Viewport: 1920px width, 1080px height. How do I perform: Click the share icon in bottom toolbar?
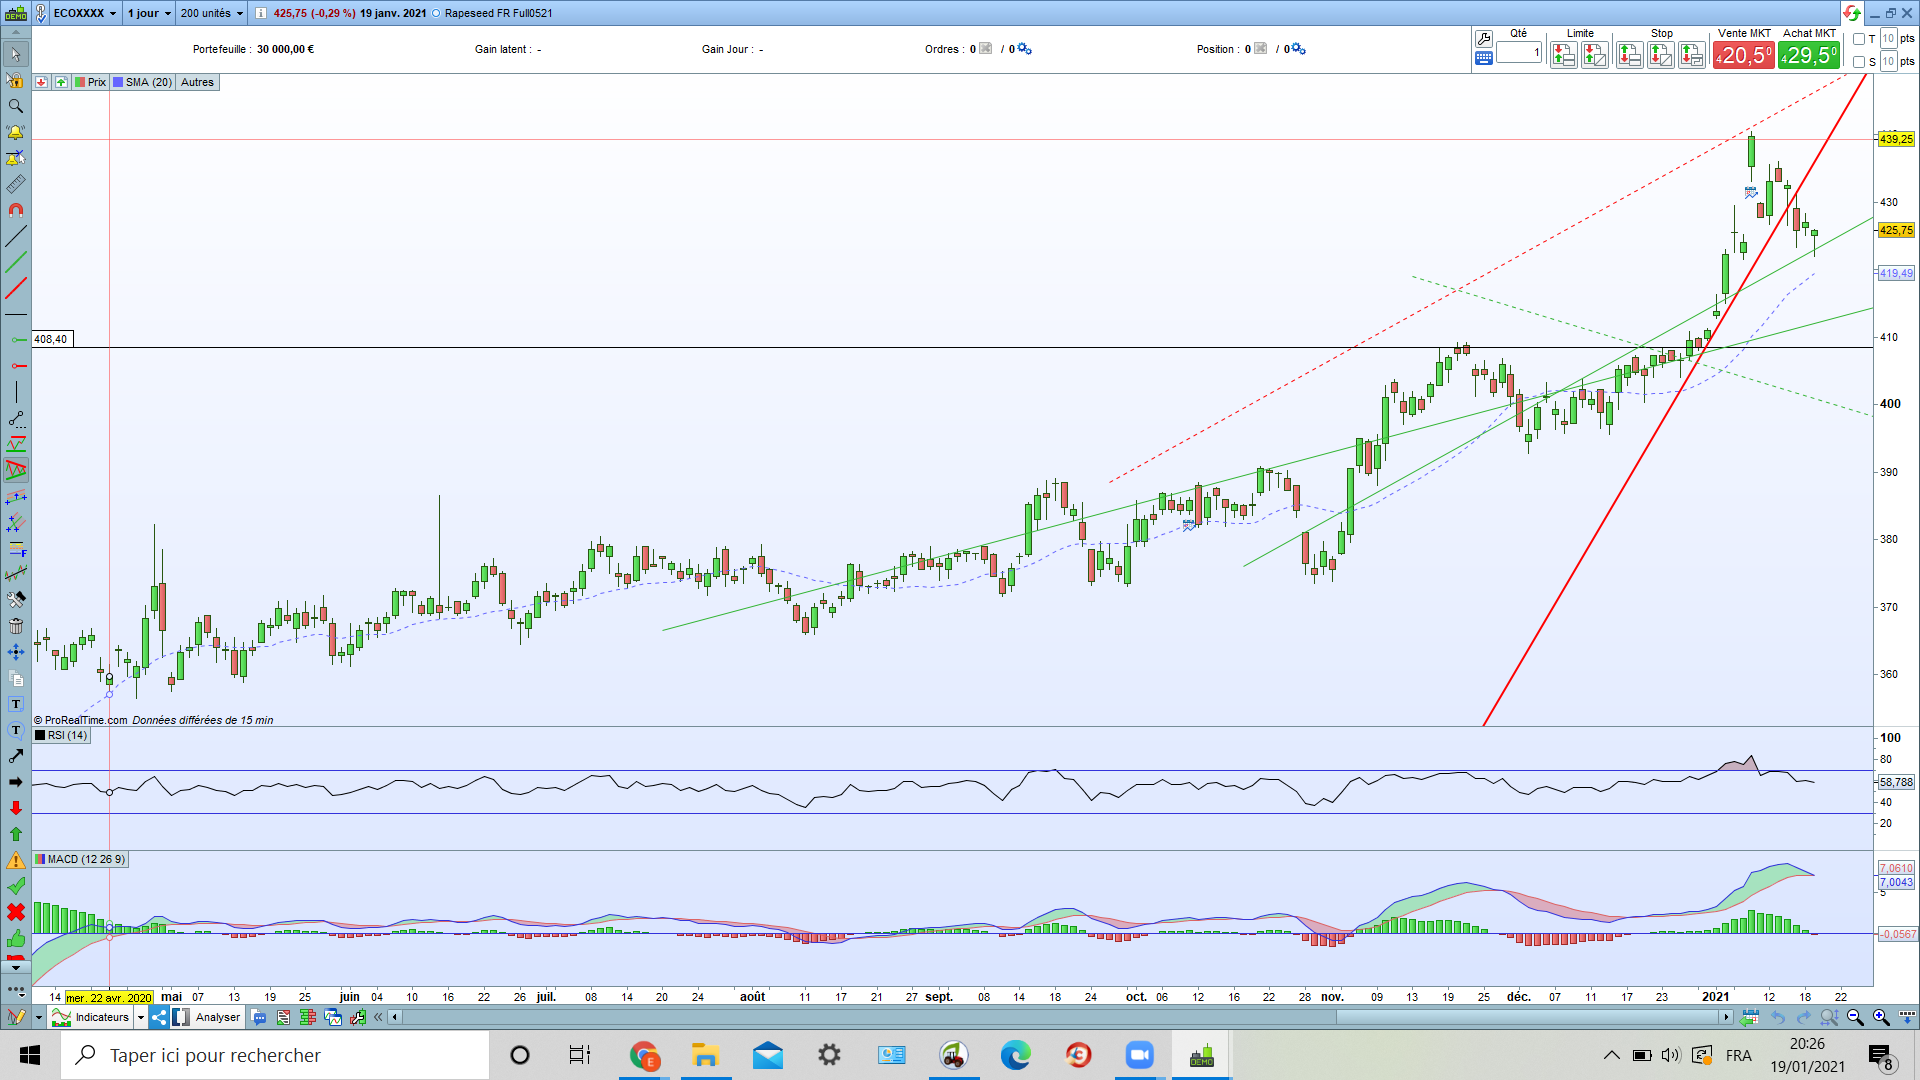pyautogui.click(x=160, y=1017)
